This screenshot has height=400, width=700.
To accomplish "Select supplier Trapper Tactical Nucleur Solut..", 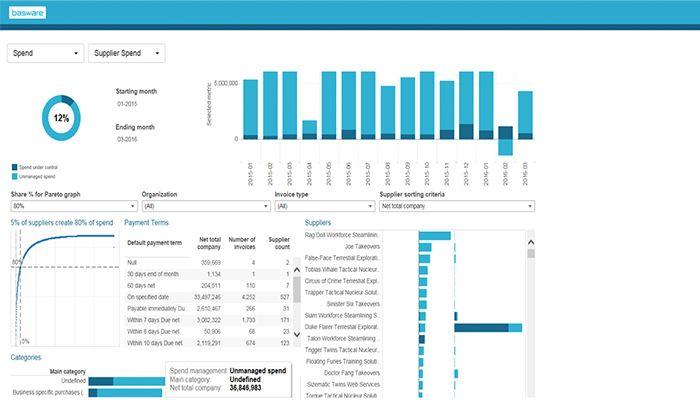I will pyautogui.click(x=342, y=293).
